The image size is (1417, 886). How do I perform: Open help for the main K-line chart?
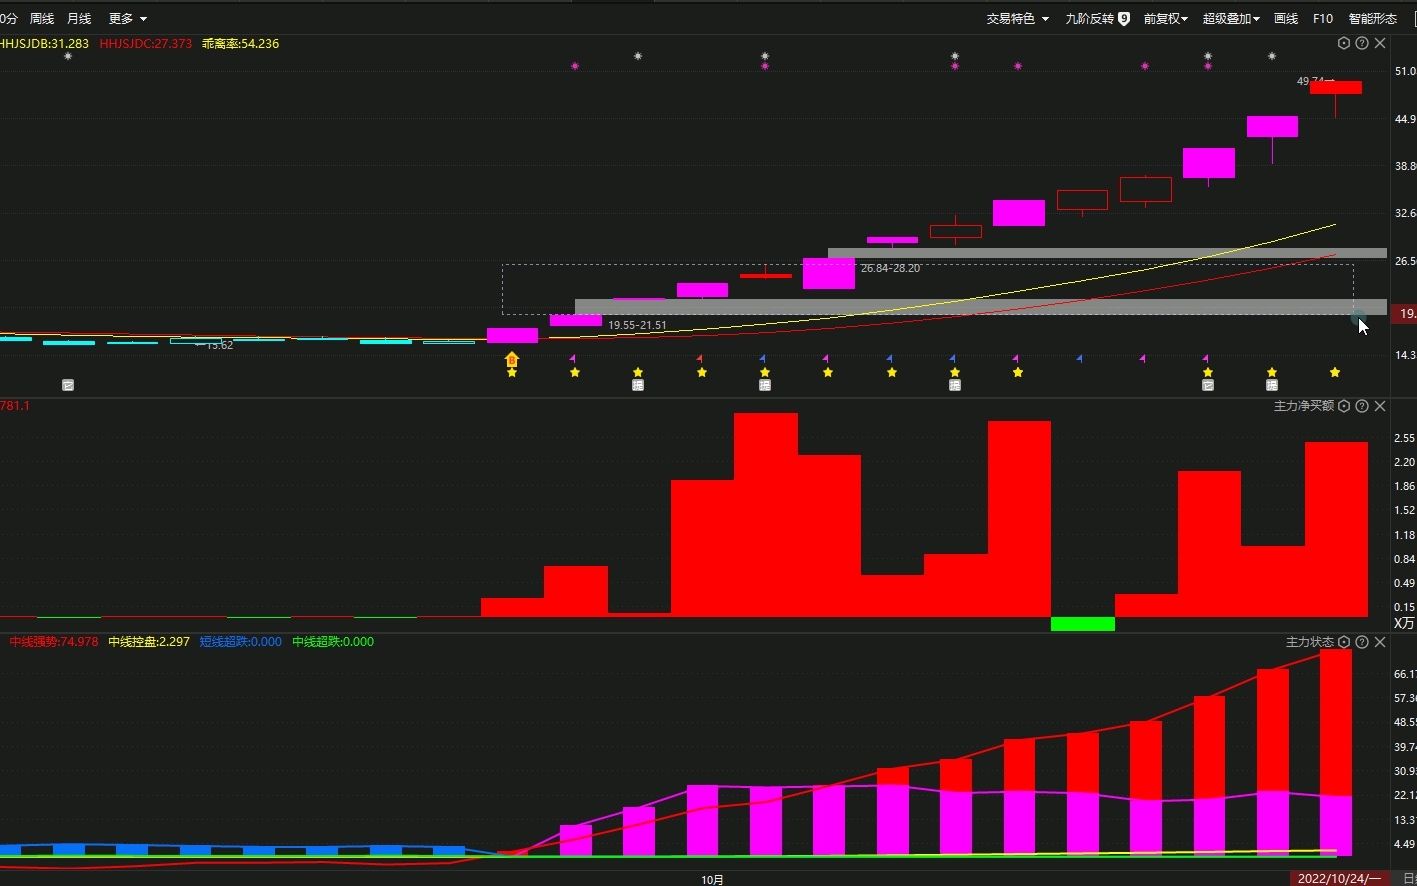pos(1362,43)
